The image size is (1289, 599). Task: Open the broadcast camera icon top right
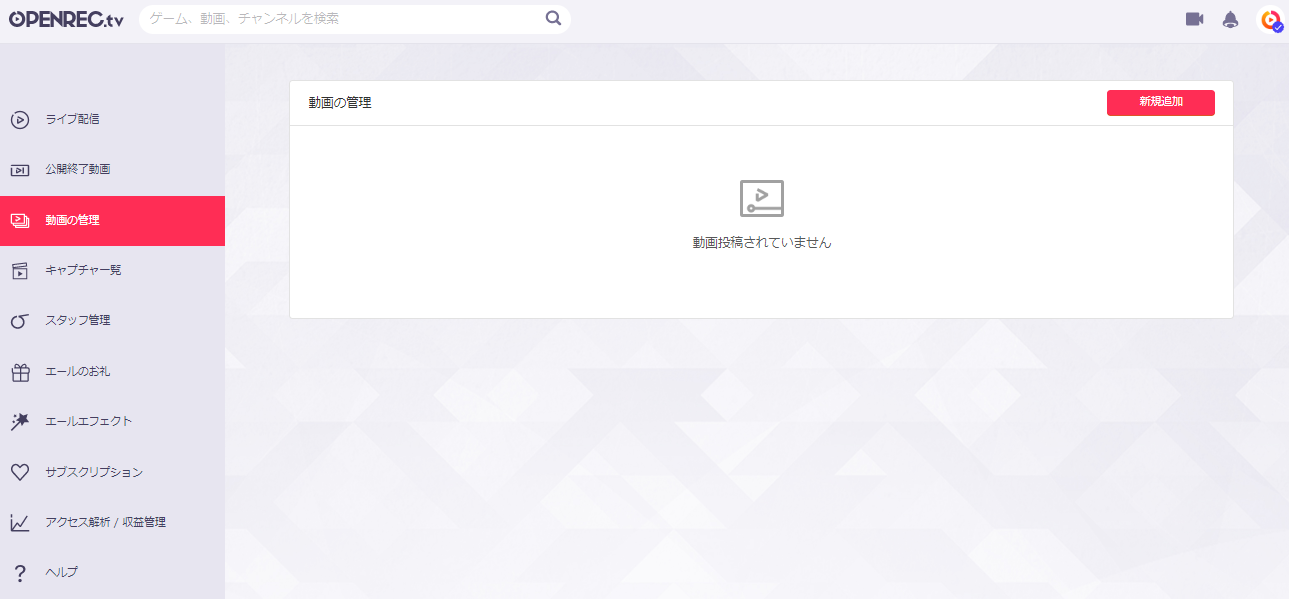pos(1193,18)
